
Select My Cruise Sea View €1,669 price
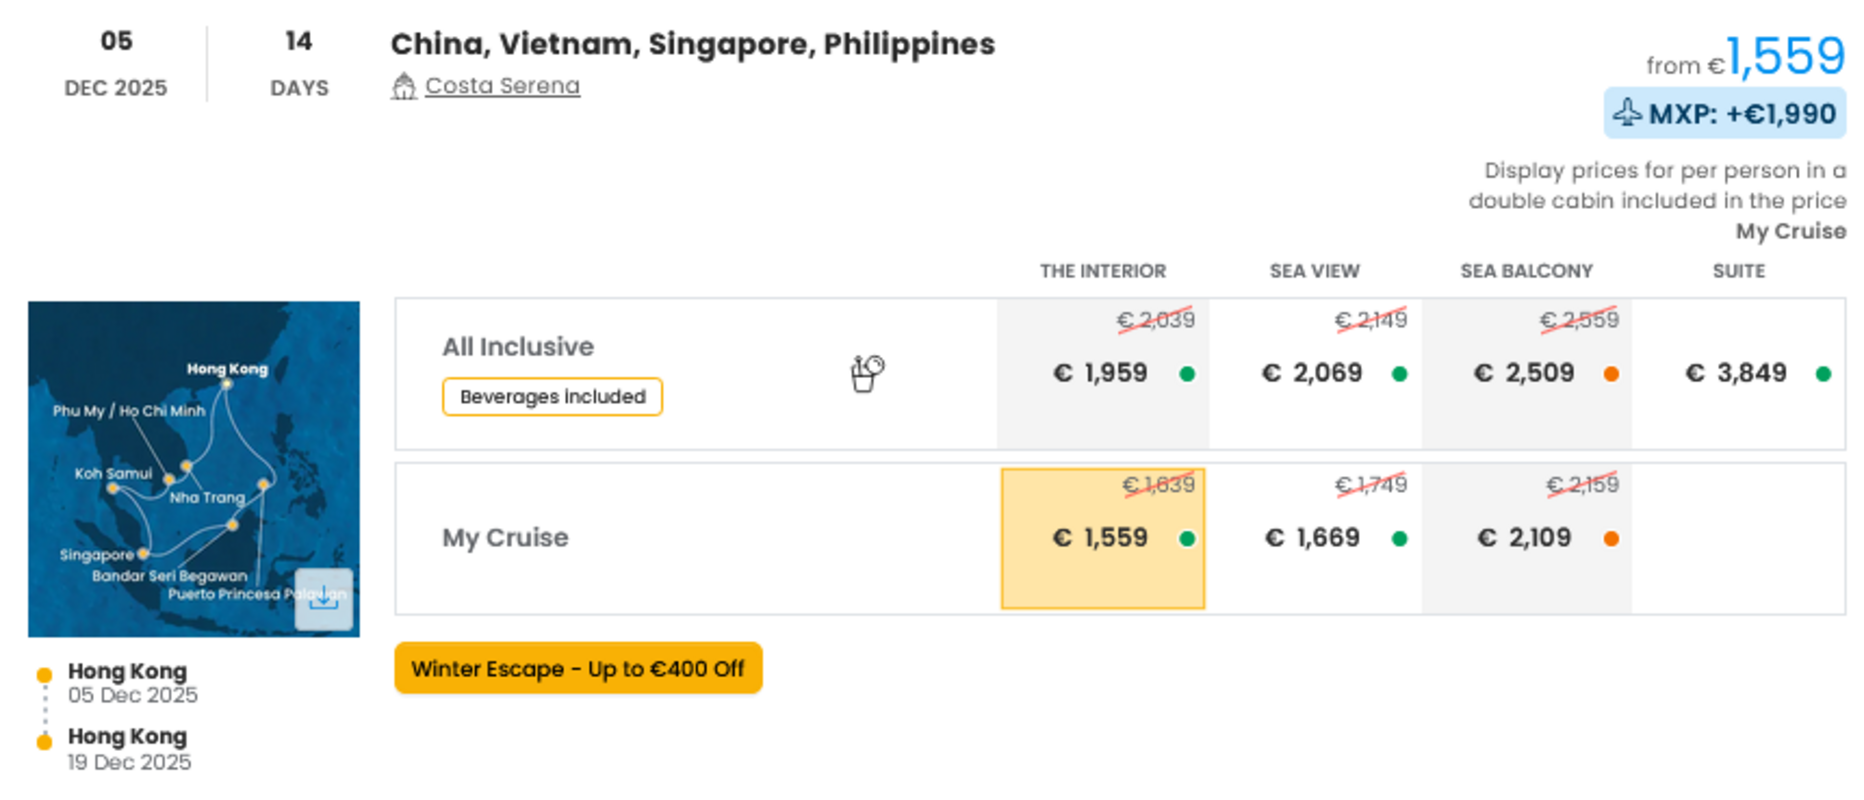coord(1315,538)
